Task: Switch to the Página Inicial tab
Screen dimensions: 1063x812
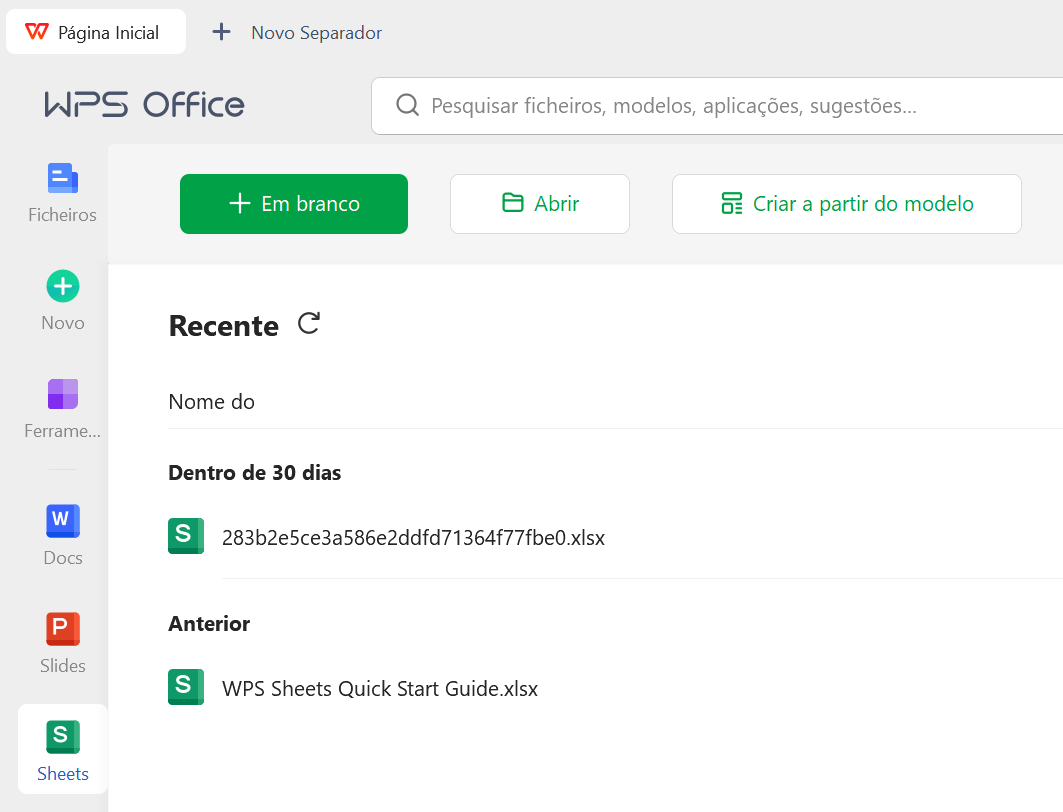Action: tap(96, 31)
